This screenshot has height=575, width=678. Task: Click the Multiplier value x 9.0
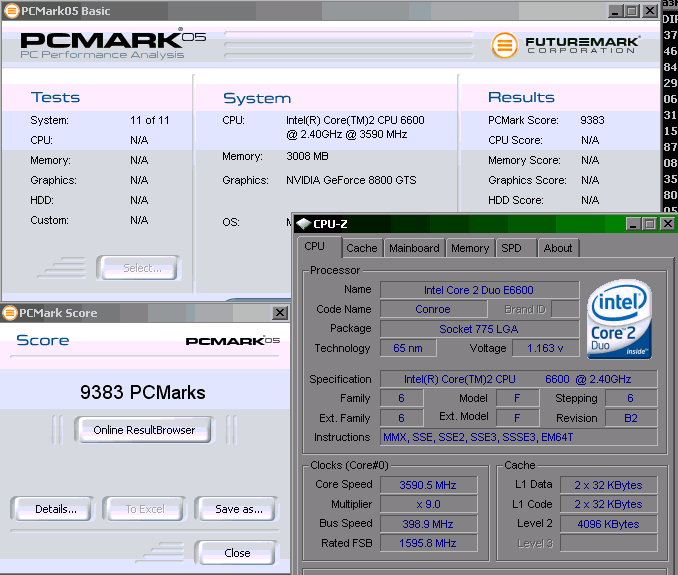(429, 504)
